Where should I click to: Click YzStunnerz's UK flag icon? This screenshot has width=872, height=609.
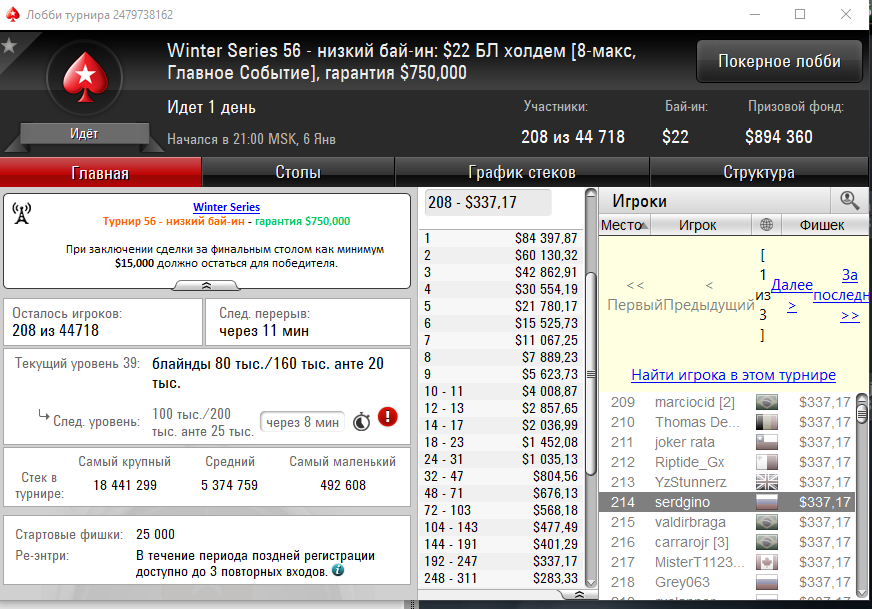(767, 482)
